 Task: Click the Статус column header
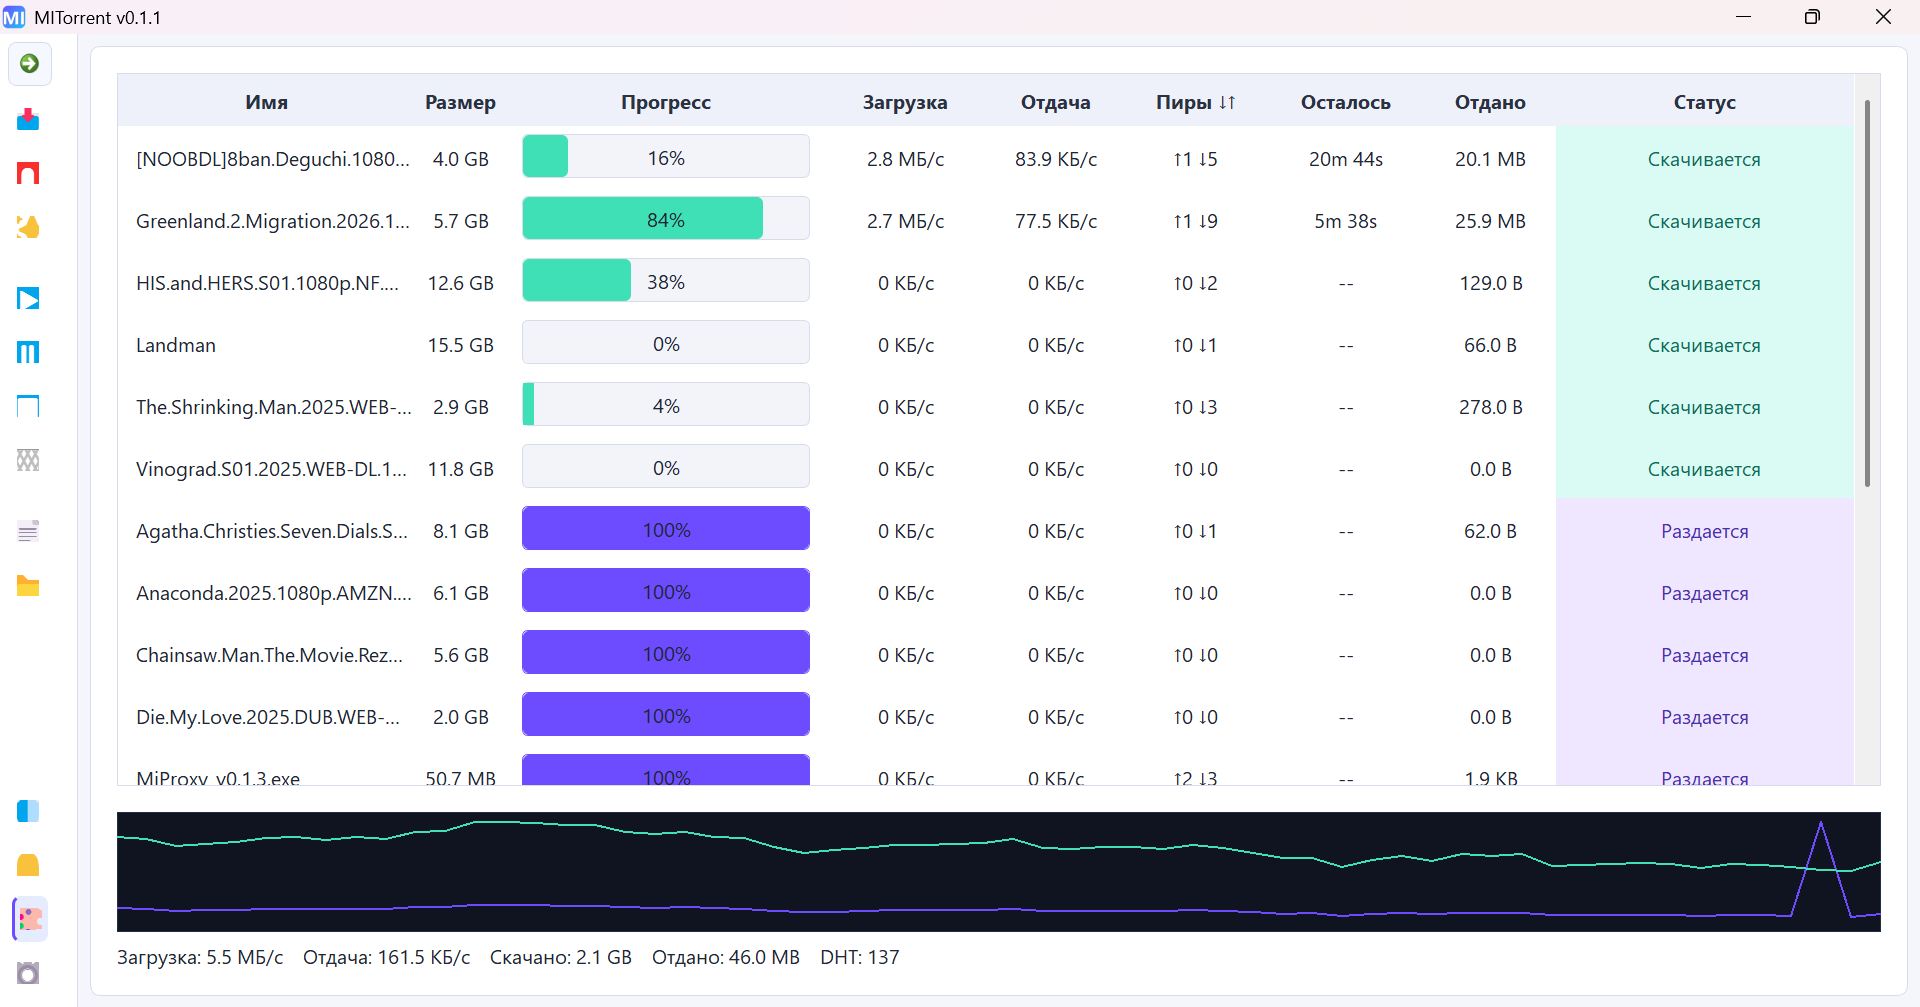pos(1704,102)
